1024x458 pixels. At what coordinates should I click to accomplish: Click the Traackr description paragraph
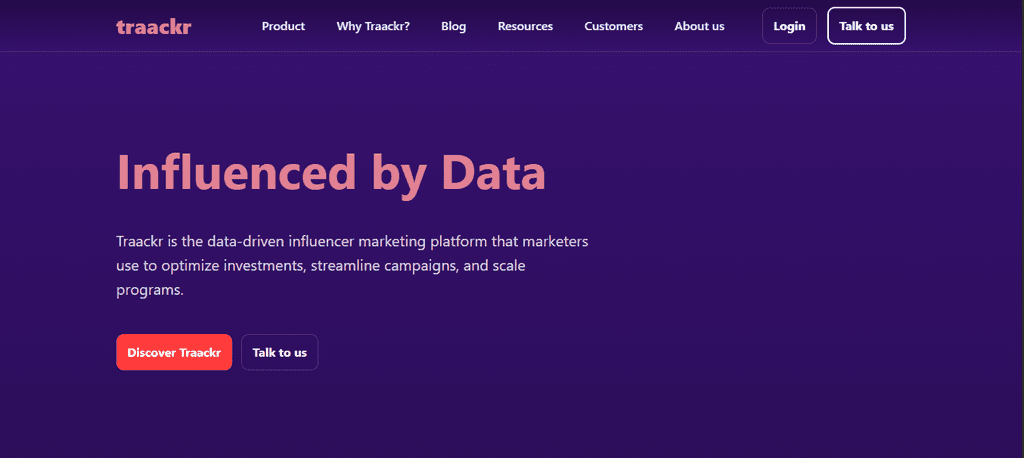[352, 266]
